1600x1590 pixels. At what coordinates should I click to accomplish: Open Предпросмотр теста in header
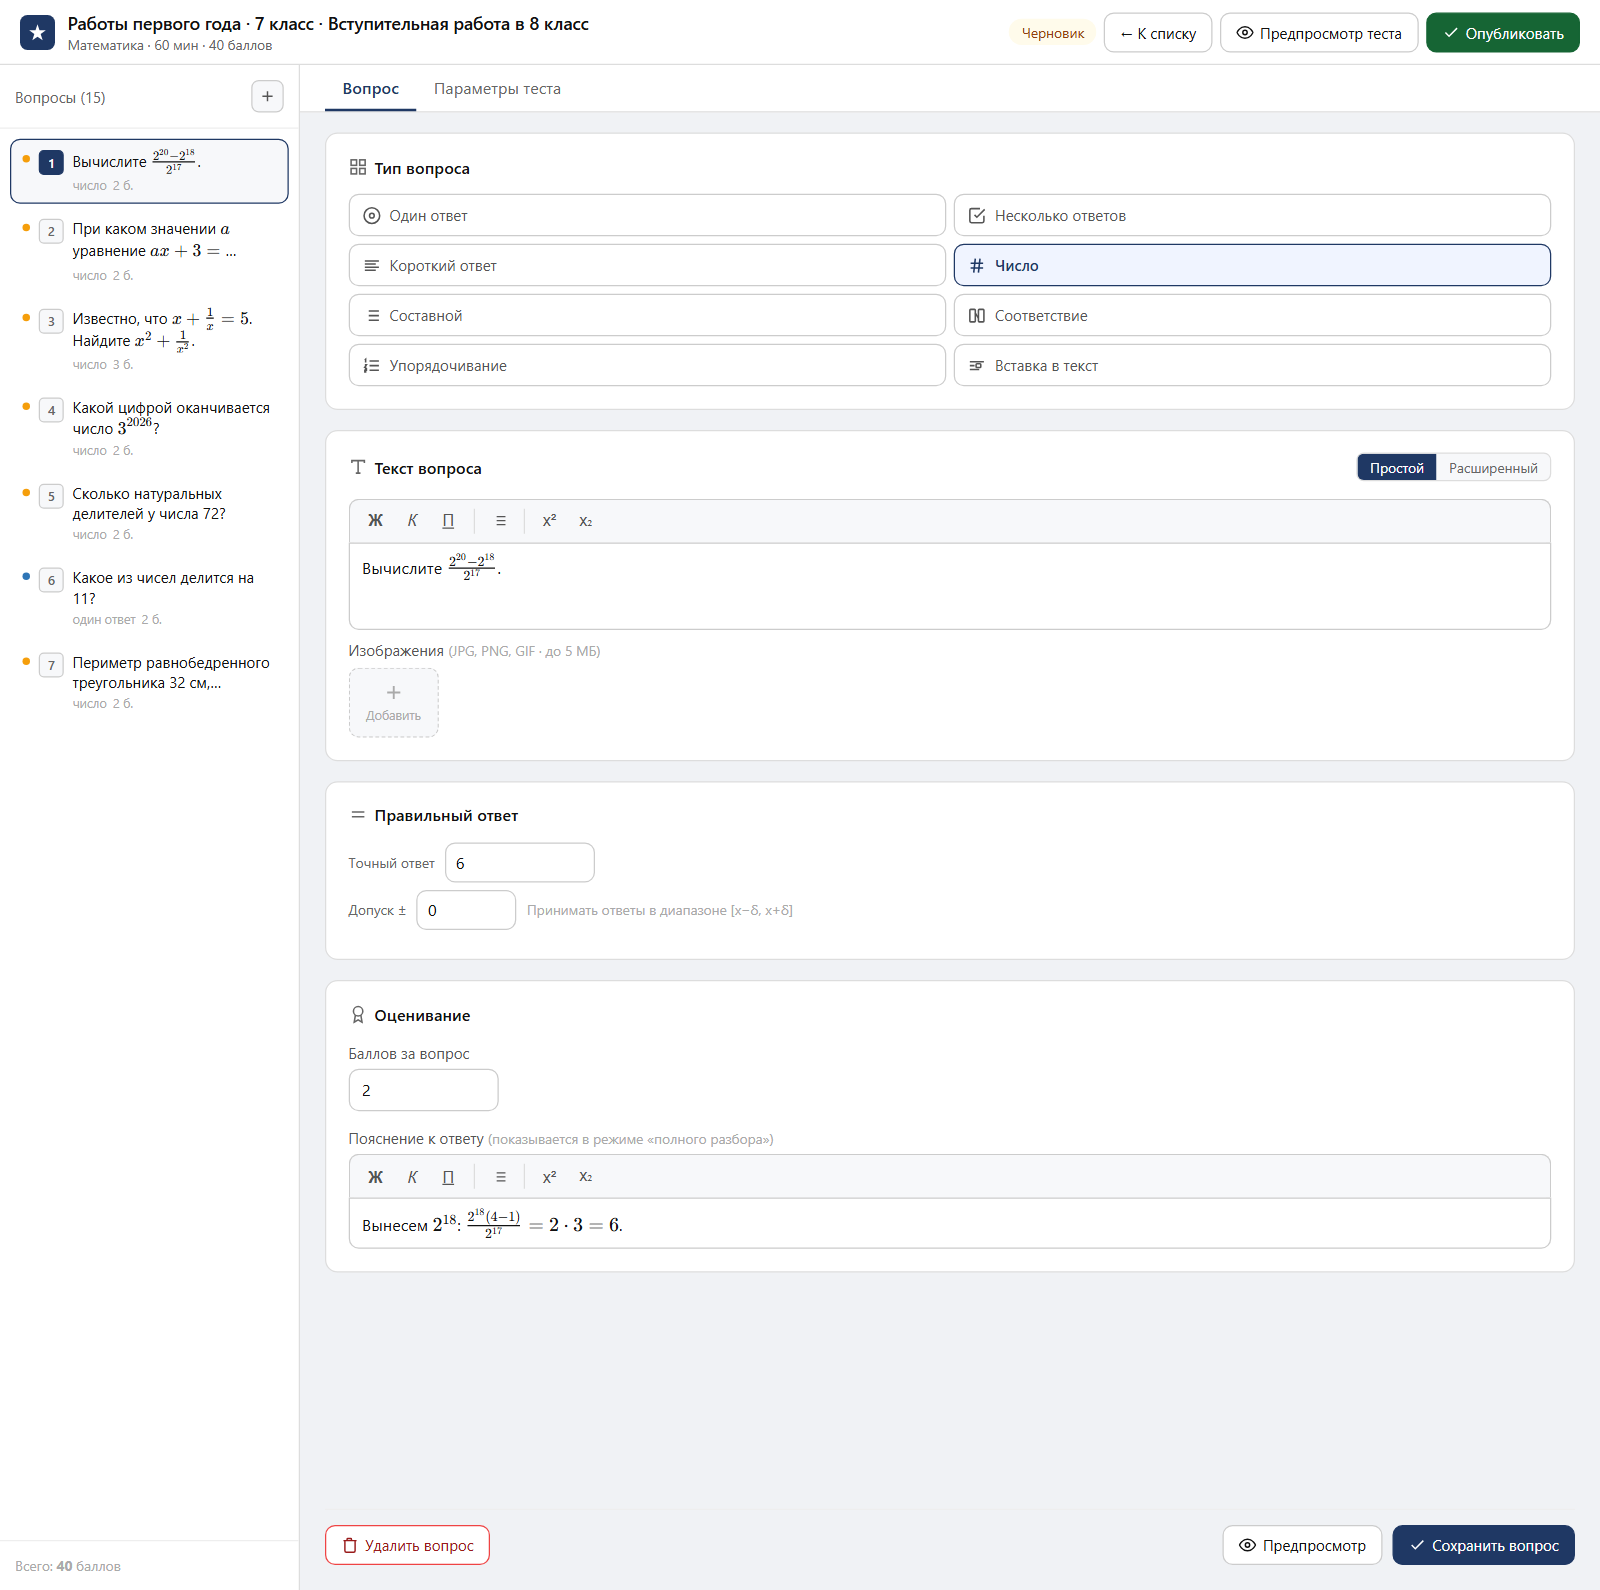1319,33
